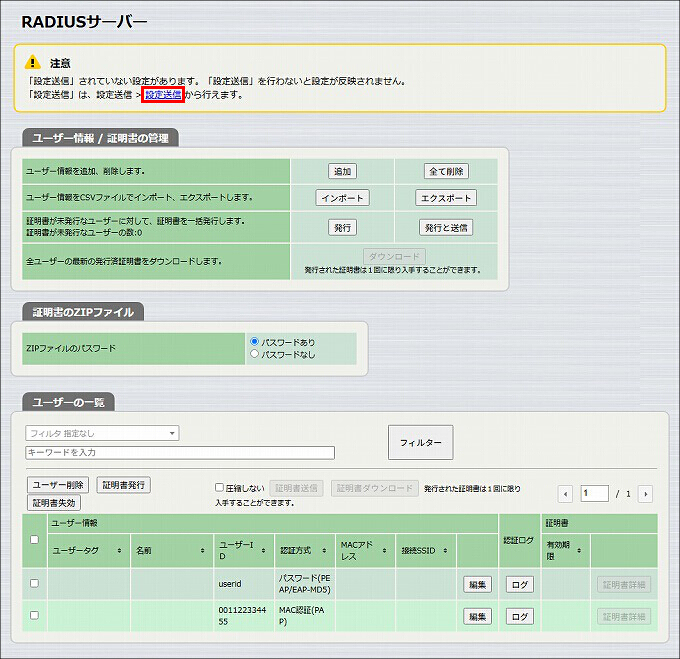The height and width of the screenshot is (659, 680).
Task: Click the 証明書発行 button
Action: point(124,485)
